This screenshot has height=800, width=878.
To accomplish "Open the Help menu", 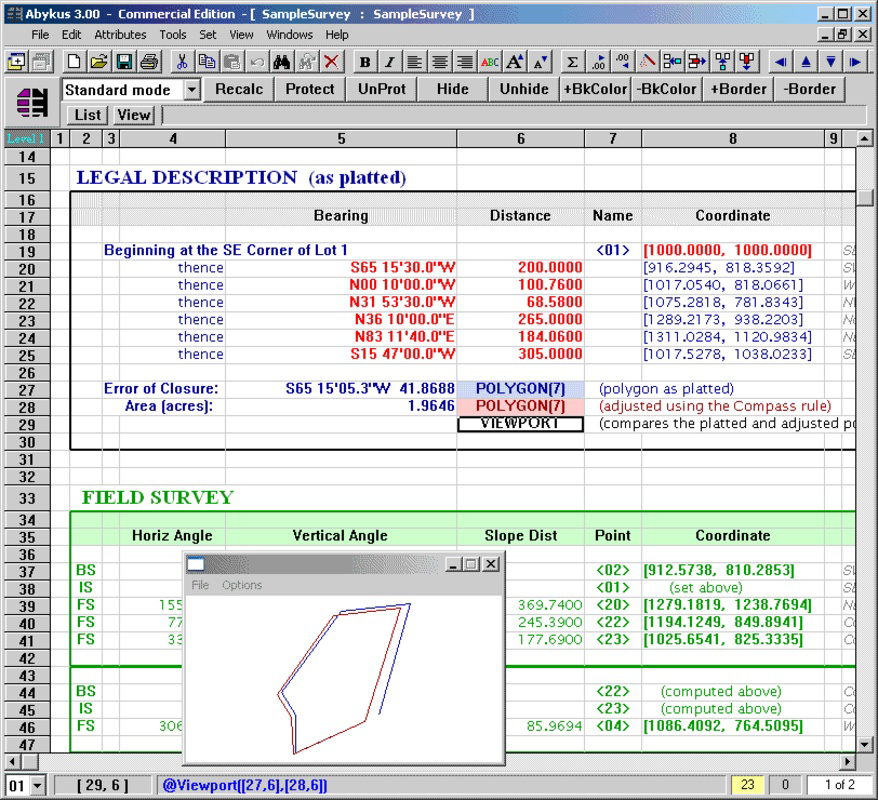I will pos(337,35).
